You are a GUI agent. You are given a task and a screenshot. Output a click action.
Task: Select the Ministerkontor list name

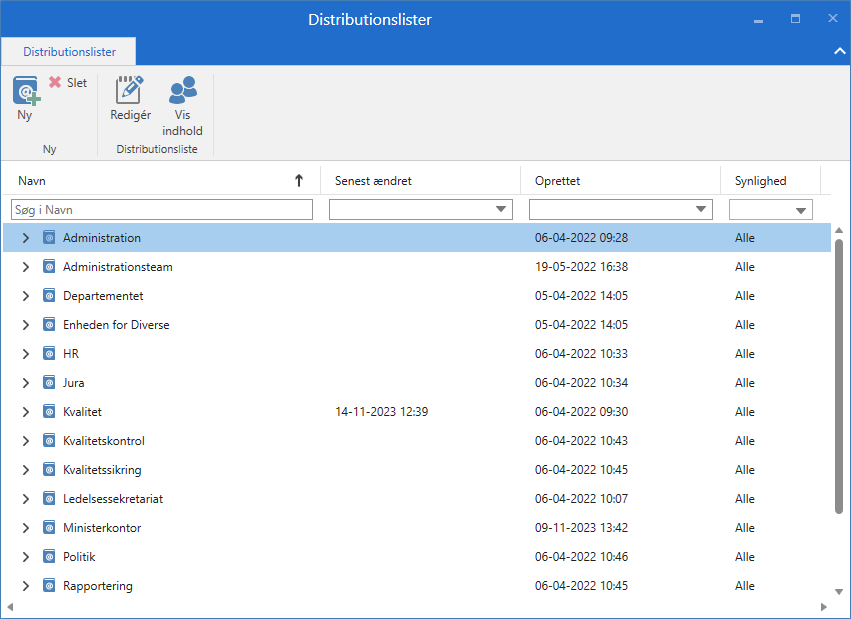(102, 528)
